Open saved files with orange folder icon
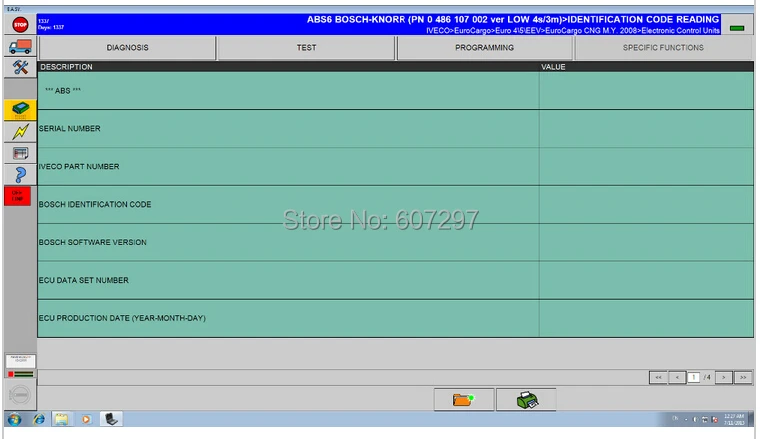 pyautogui.click(x=464, y=400)
